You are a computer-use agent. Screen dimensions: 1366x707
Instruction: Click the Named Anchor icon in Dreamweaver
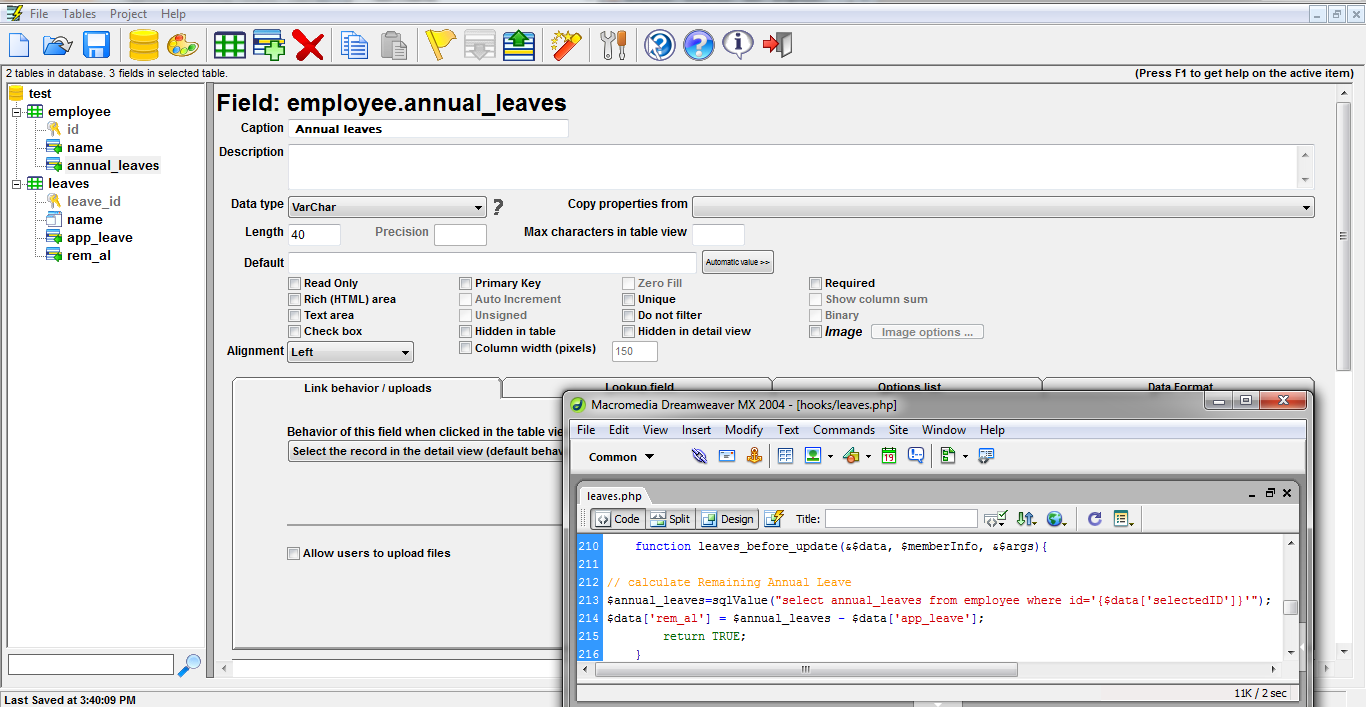pyautogui.click(x=754, y=456)
